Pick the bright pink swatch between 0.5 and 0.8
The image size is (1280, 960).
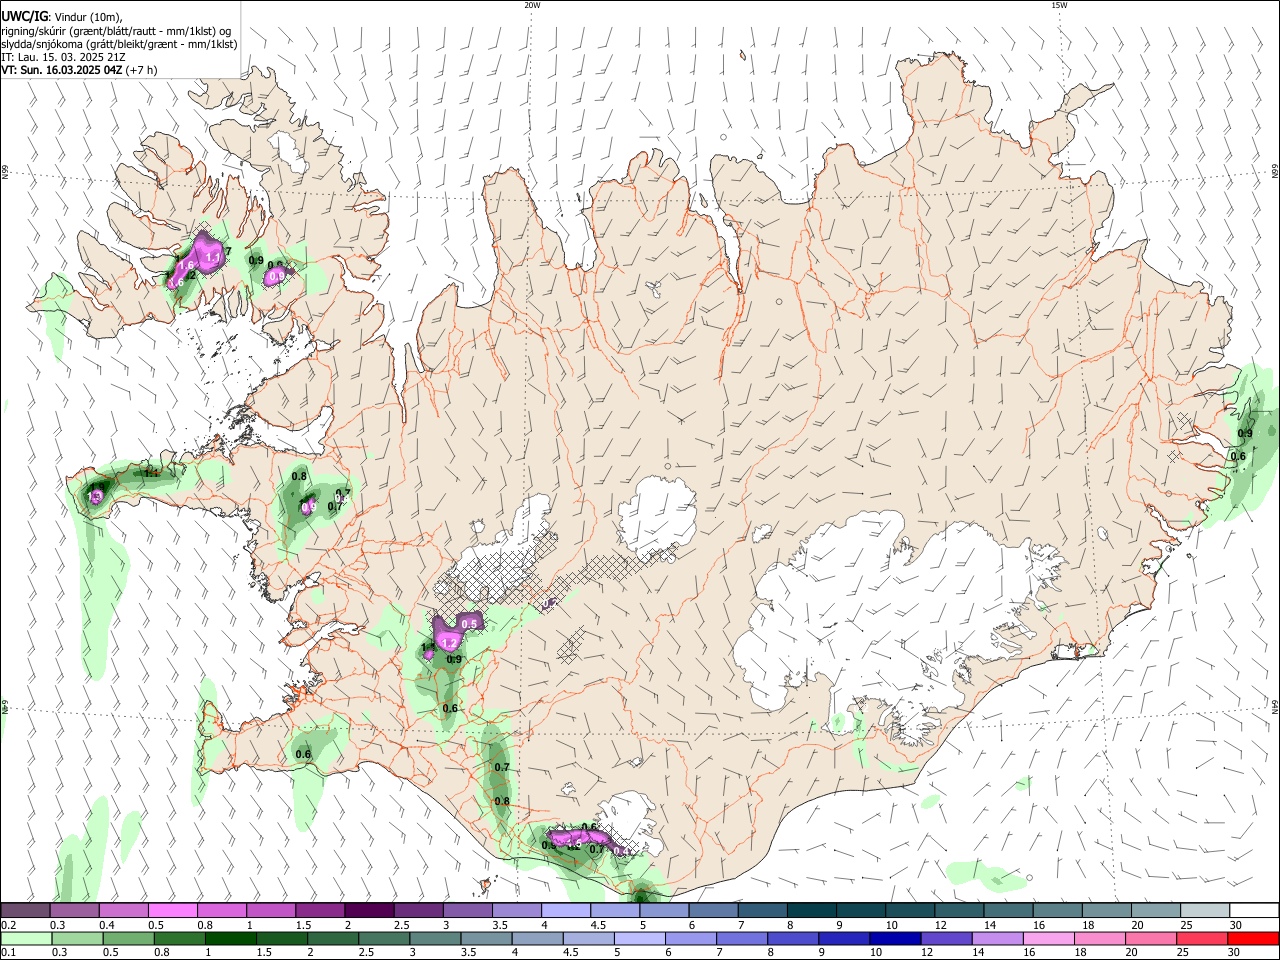[x=173, y=911]
